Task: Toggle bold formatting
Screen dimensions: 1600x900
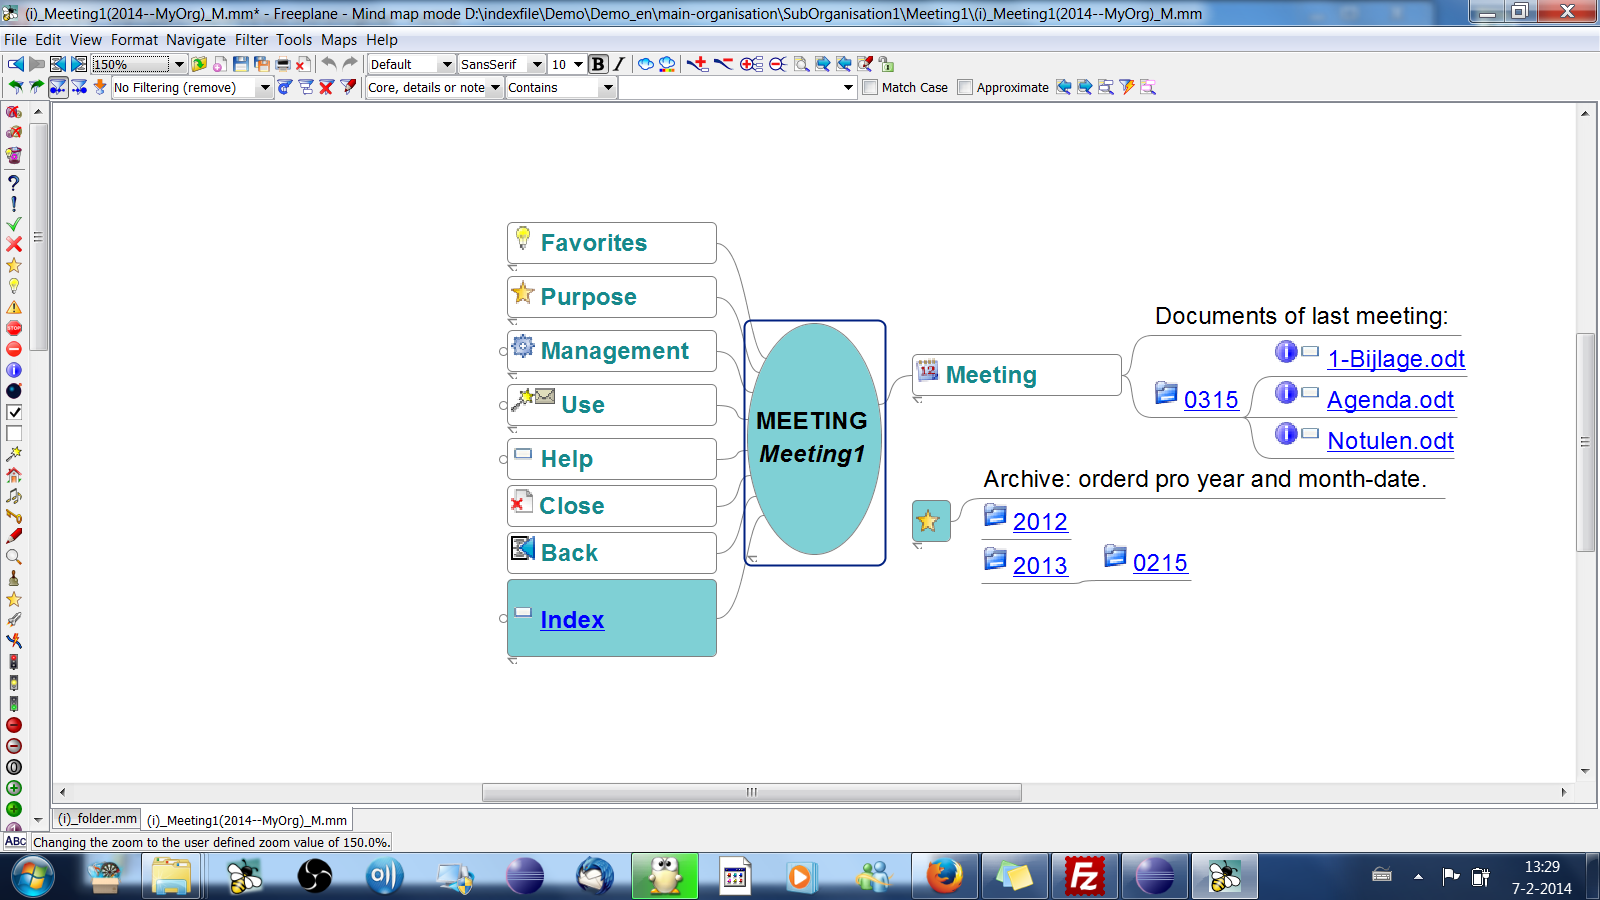Action: tap(596, 63)
